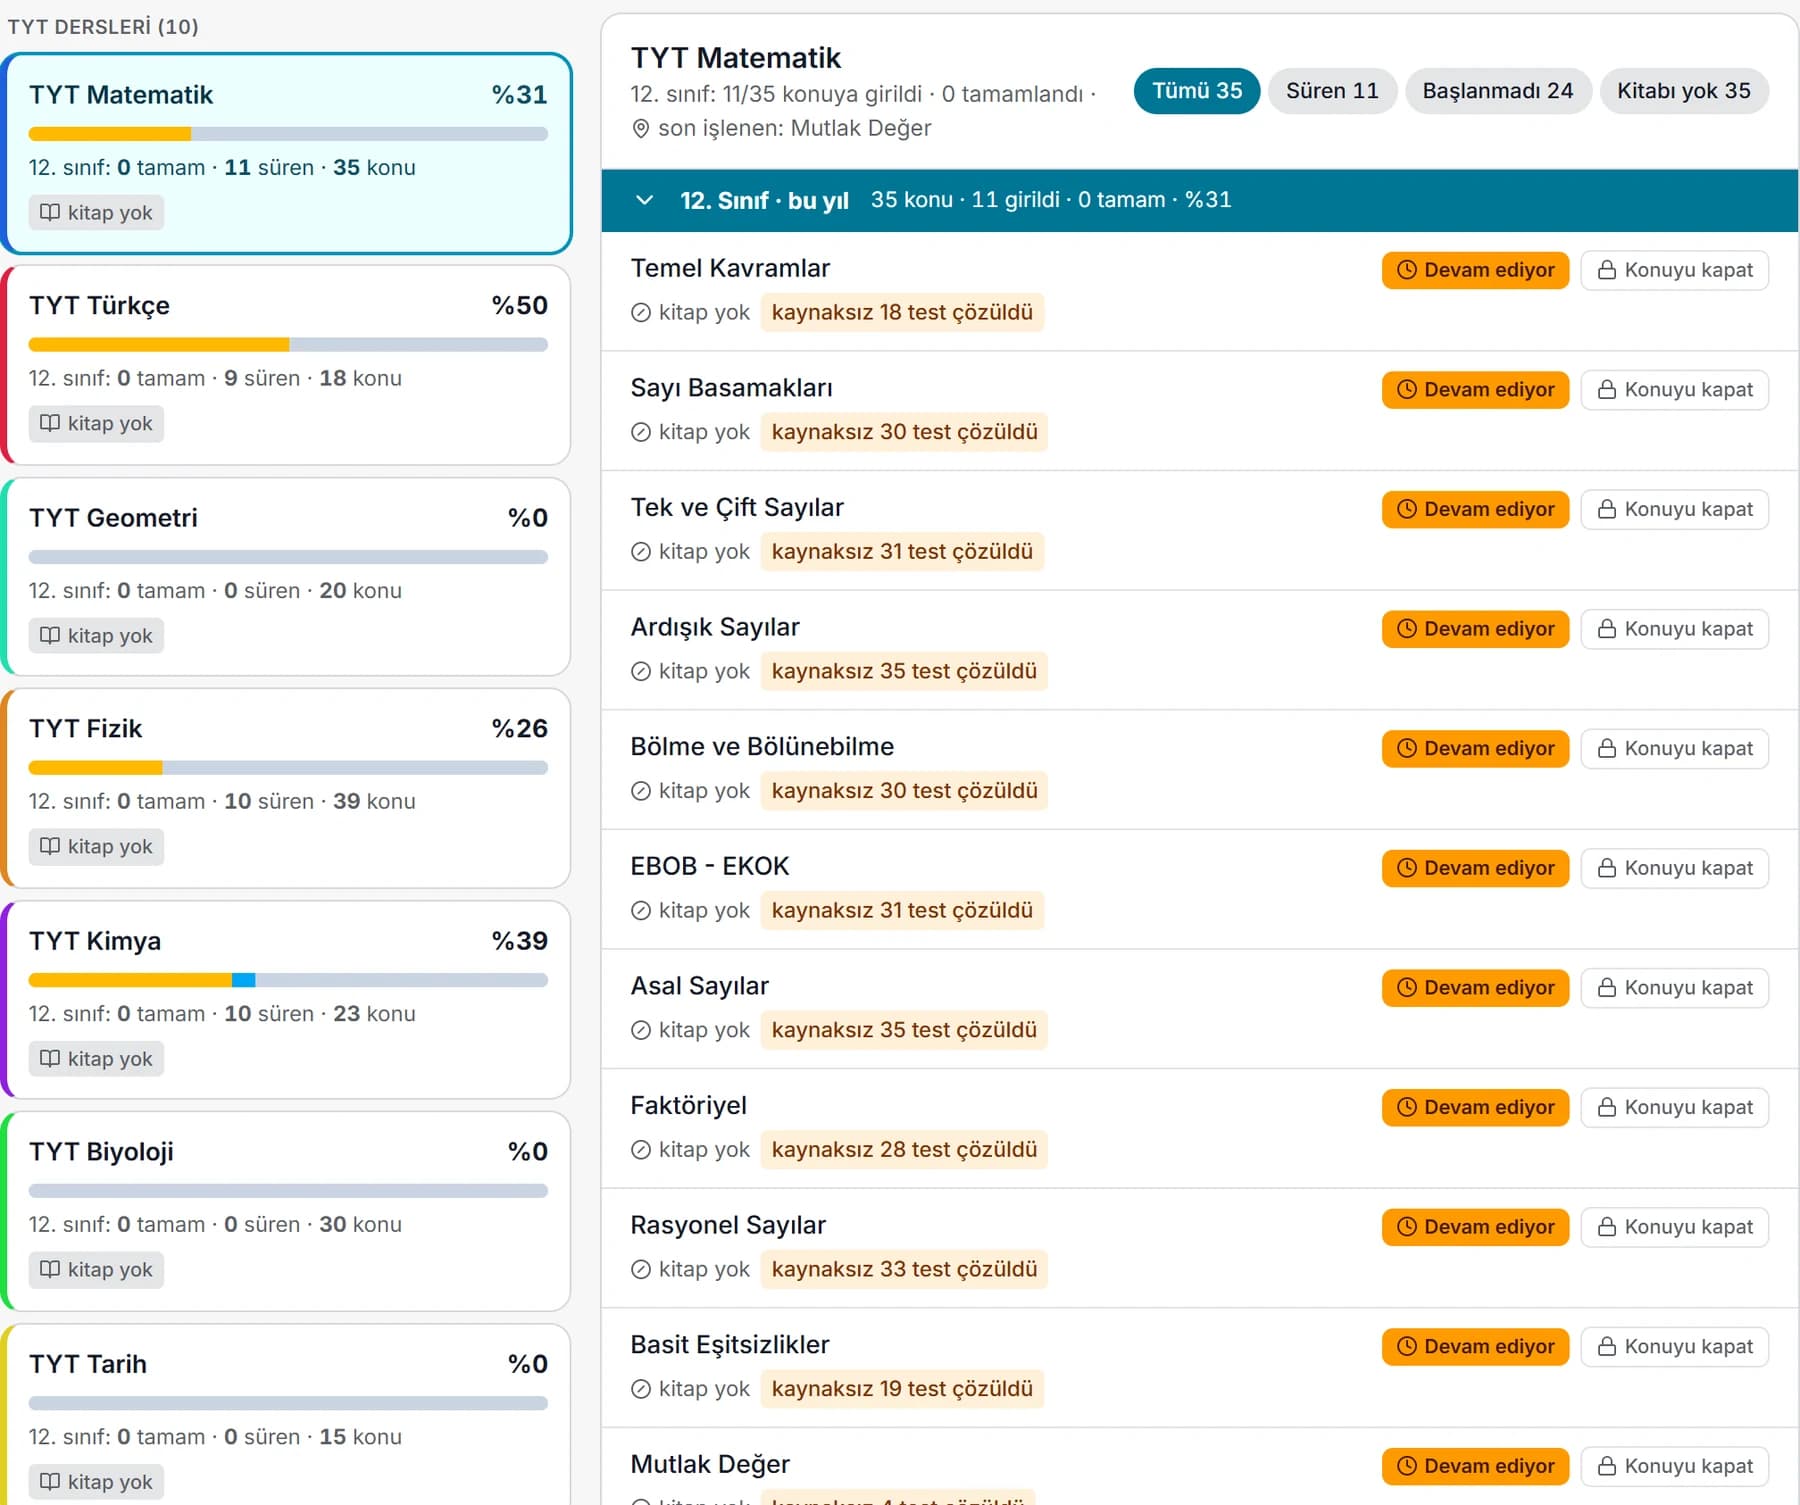Open the TYT Türkçe course card
Viewport: 1800px width, 1505px height.
pyautogui.click(x=287, y=365)
